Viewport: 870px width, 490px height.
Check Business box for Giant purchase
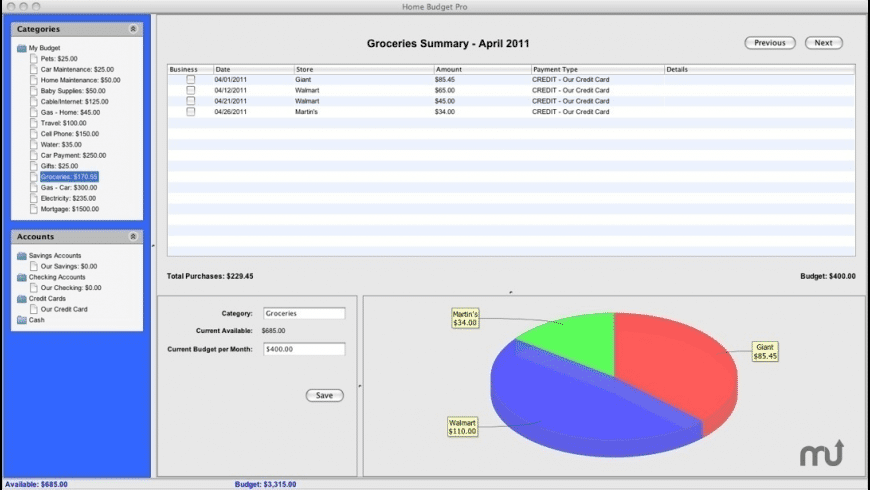pyautogui.click(x=191, y=79)
